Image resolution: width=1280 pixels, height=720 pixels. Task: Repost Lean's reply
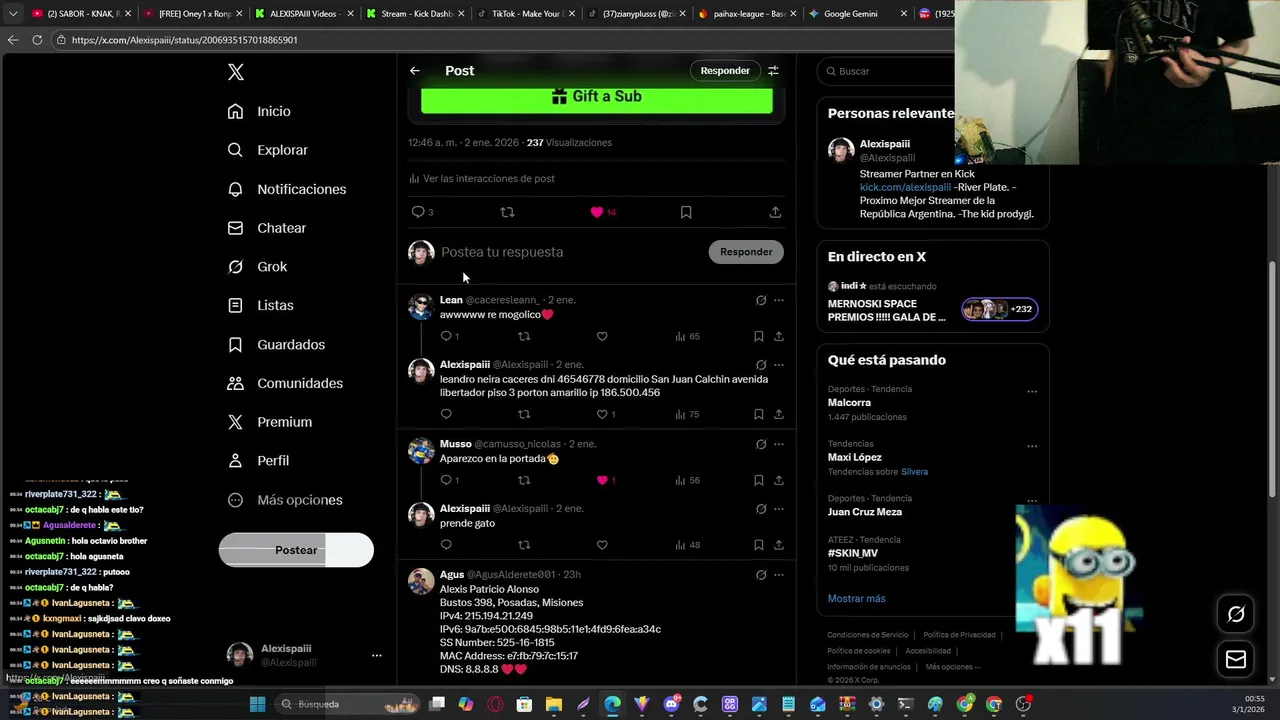pyautogui.click(x=524, y=336)
